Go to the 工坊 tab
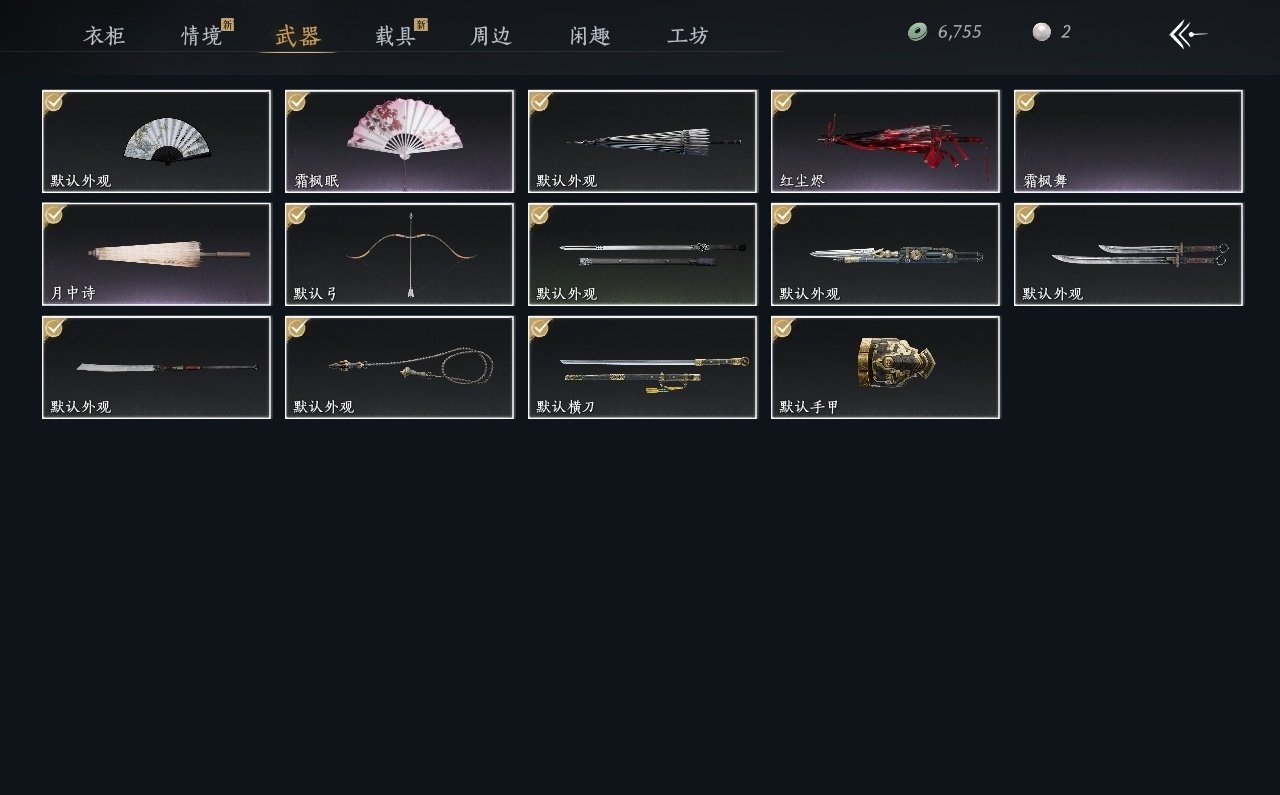This screenshot has height=795, width=1280. point(688,36)
